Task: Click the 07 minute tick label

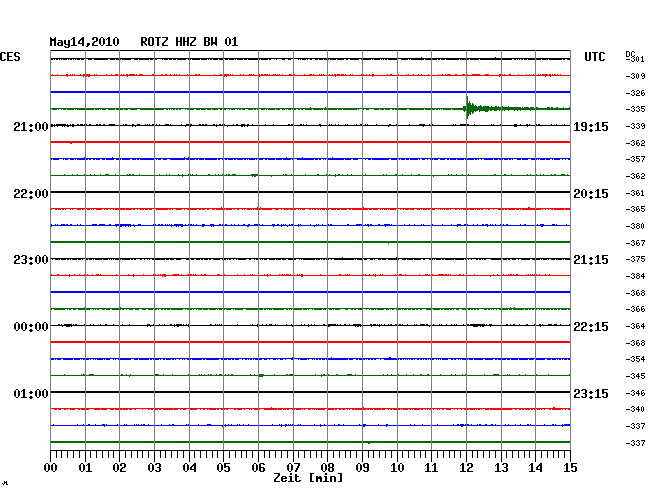Action: (293, 468)
